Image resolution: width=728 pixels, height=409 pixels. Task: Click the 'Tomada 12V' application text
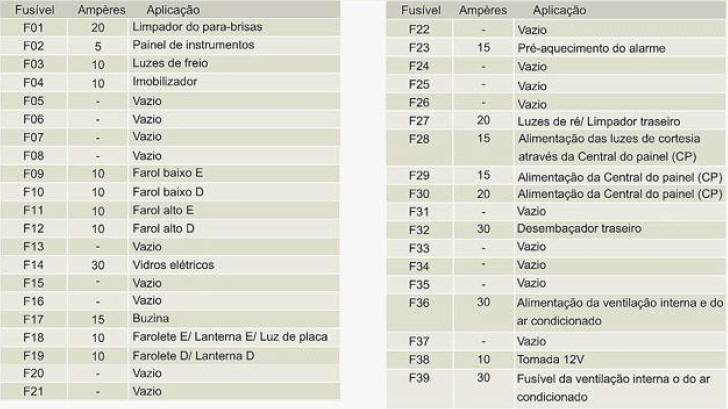point(550,359)
